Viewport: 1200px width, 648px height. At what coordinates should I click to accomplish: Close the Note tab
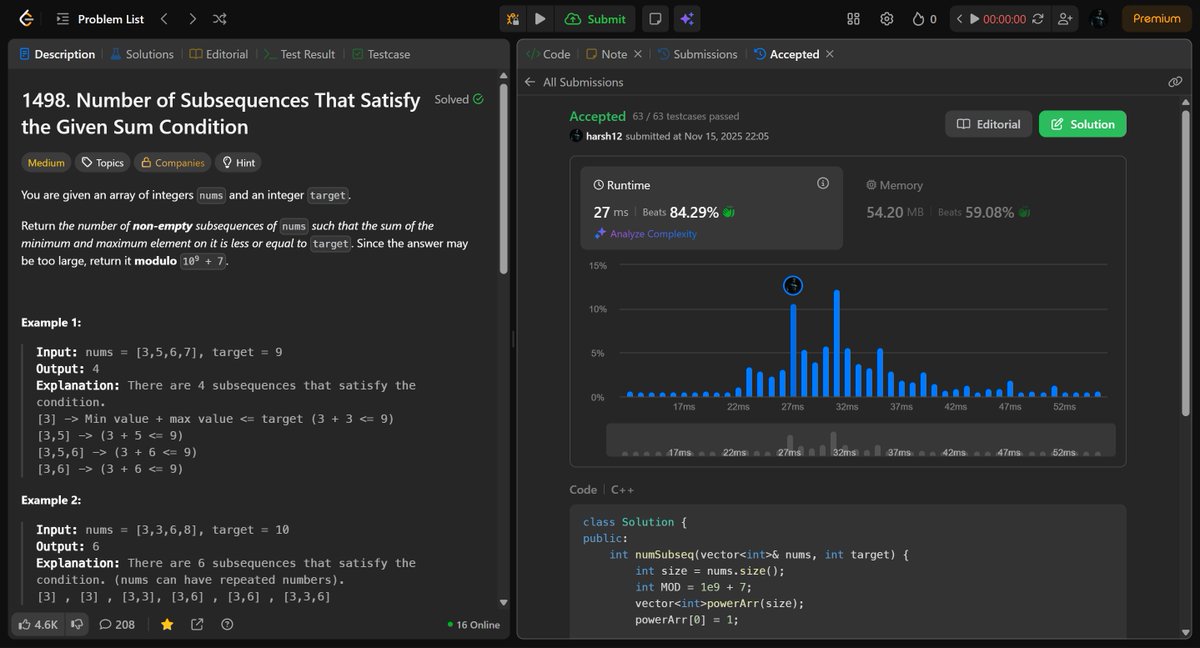click(638, 54)
